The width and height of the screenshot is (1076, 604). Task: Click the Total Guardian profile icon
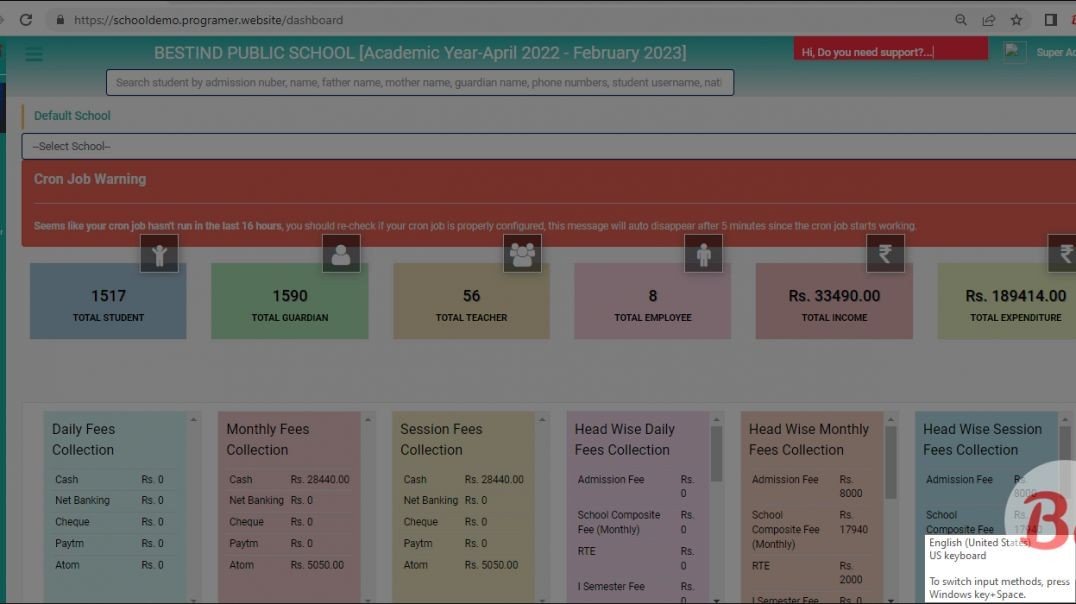pyautogui.click(x=342, y=254)
